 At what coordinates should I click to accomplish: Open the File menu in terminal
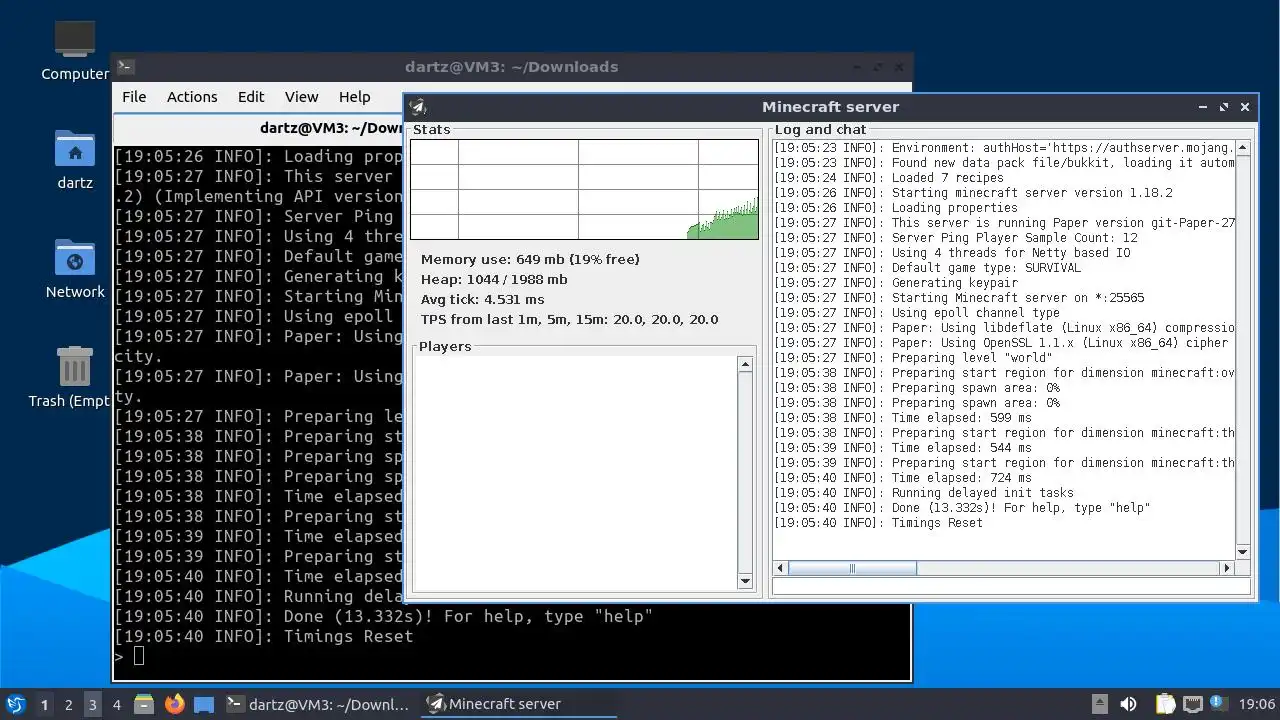click(134, 97)
